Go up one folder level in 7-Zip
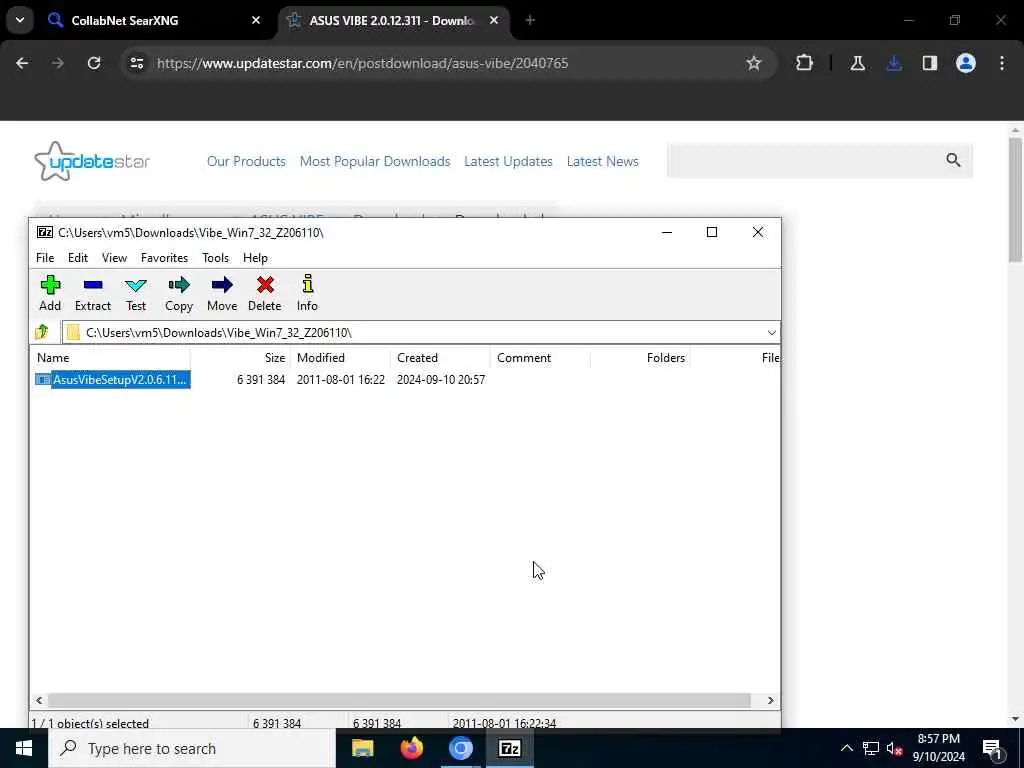Viewport: 1024px width, 768px height. point(42,332)
